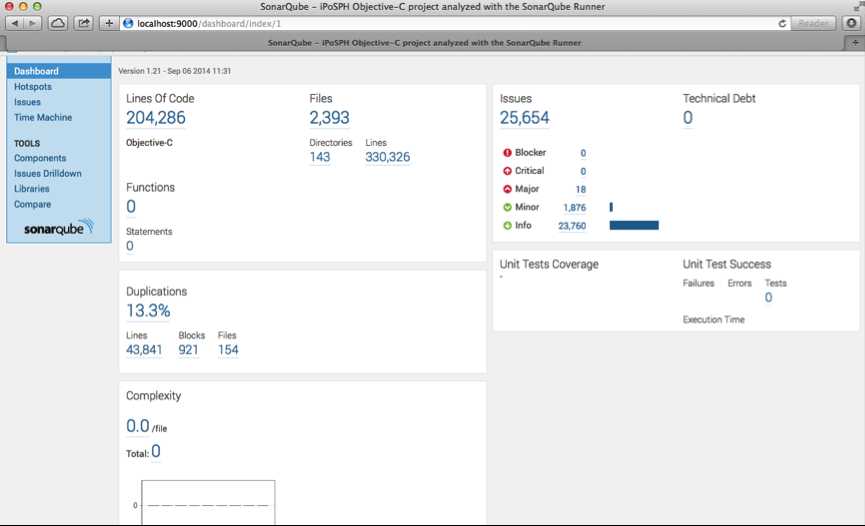Click the Statements 0 value
865x526 pixels.
point(130,246)
